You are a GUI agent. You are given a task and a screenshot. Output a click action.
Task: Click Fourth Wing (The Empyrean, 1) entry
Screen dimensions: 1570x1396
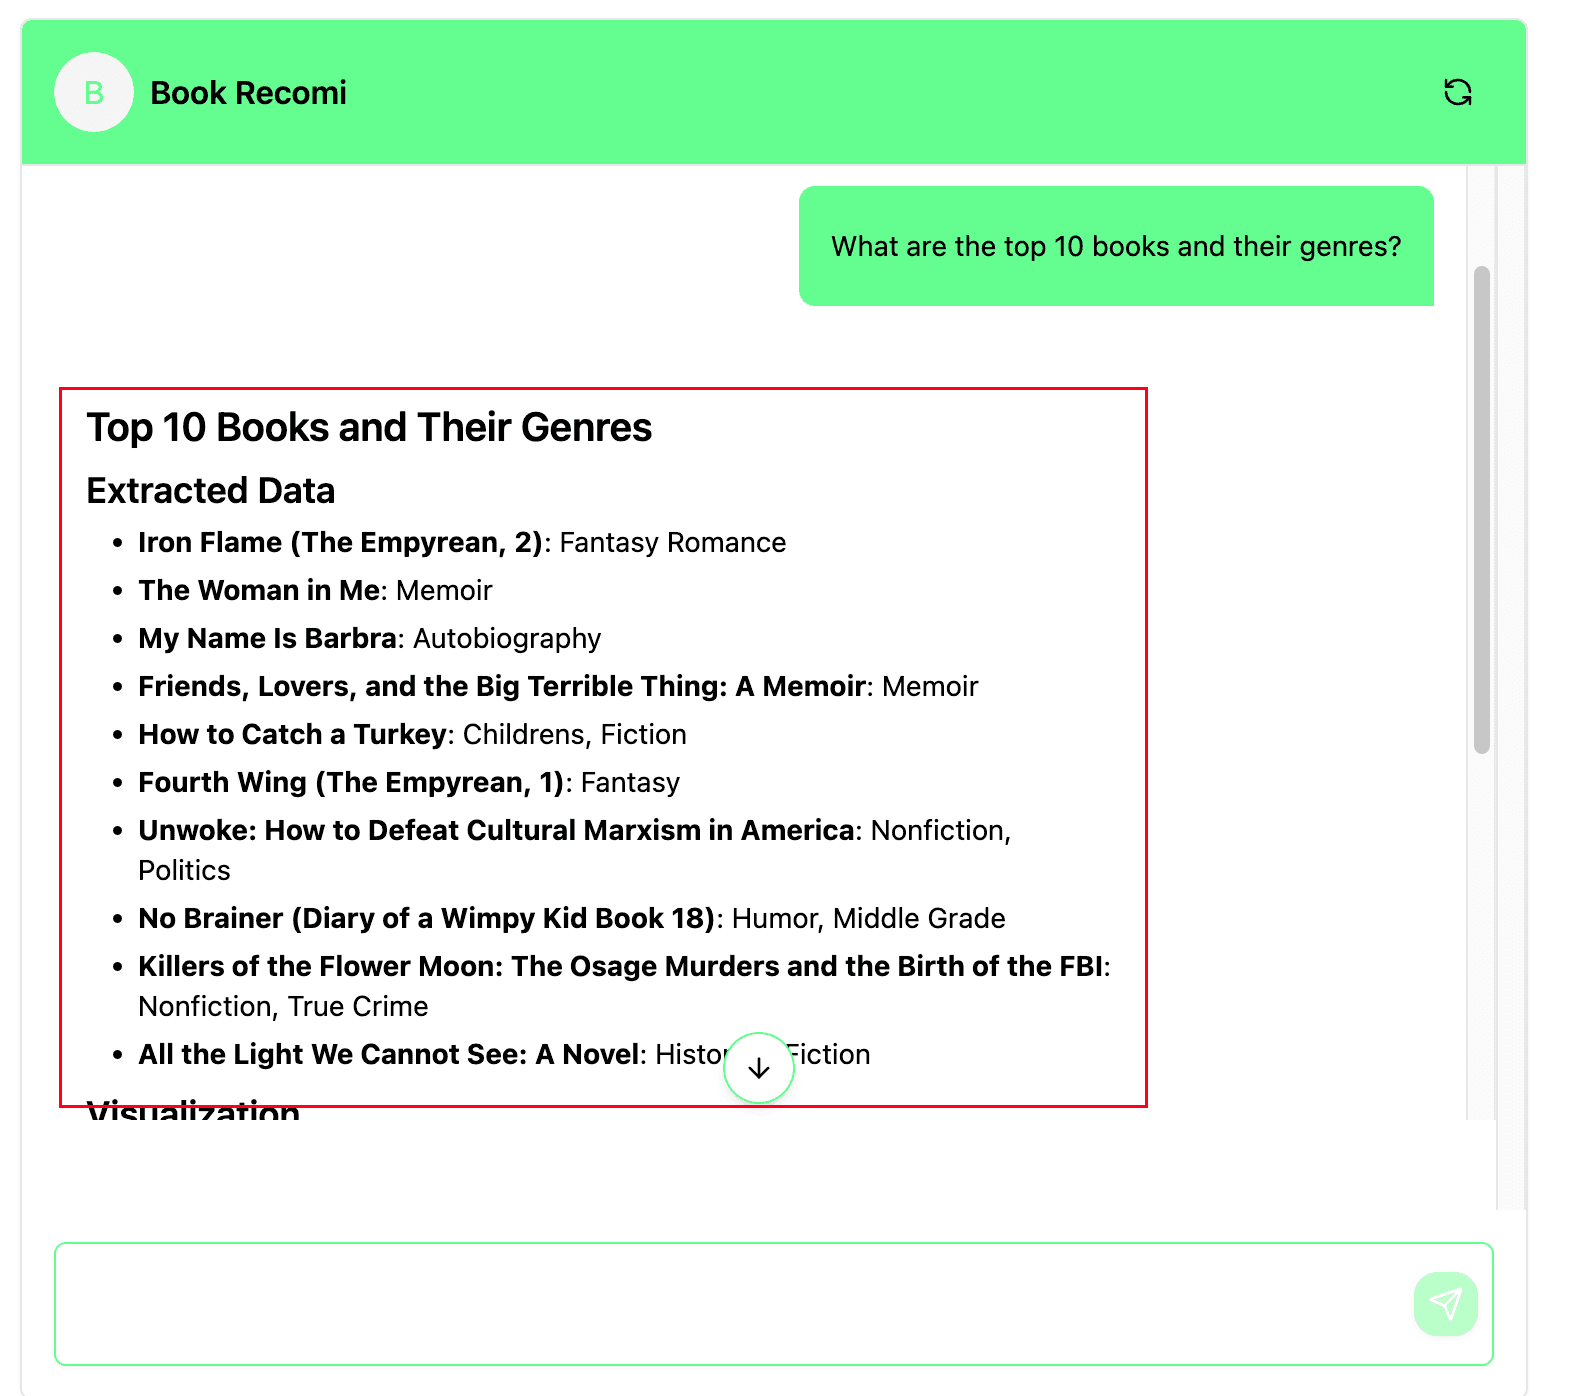(x=409, y=783)
